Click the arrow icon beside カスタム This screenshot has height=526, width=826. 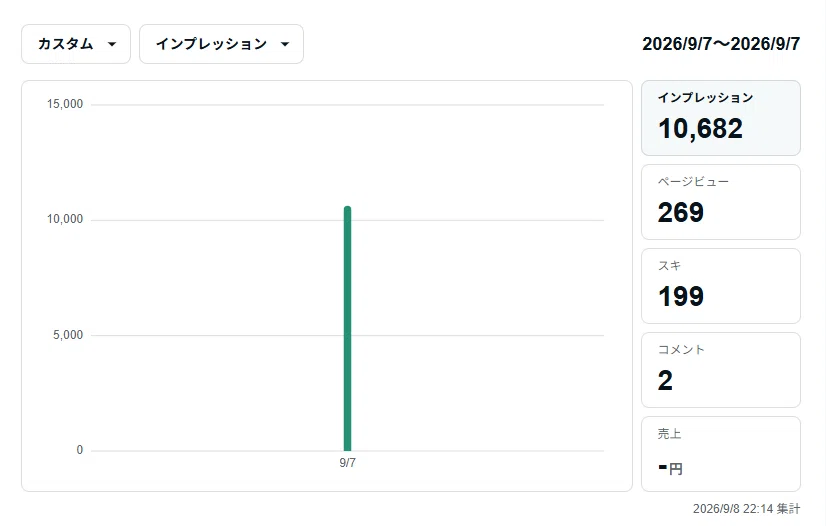point(112,44)
